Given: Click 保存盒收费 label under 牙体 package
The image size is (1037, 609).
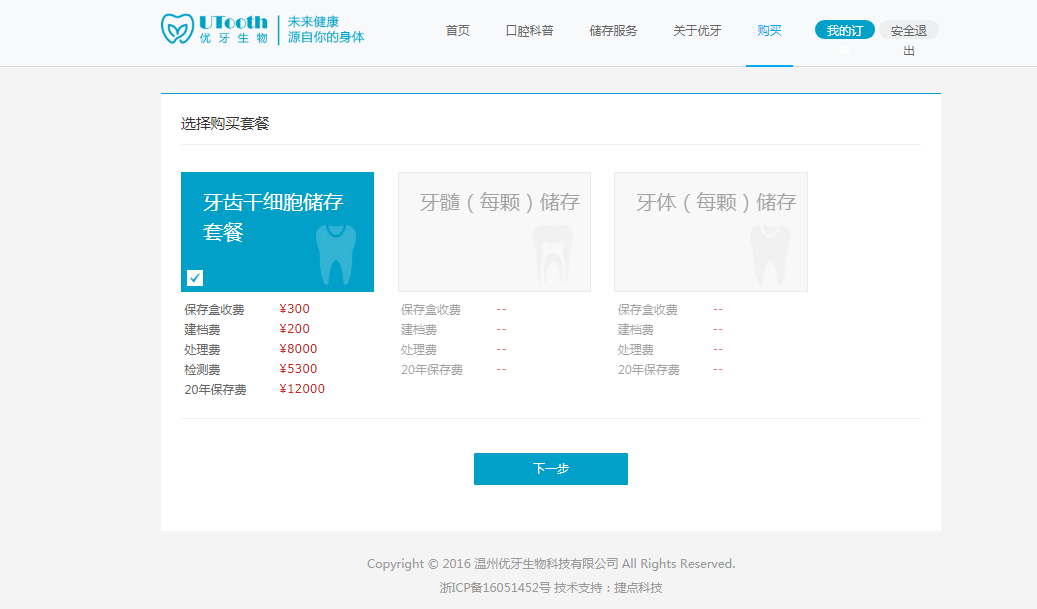Looking at the screenshot, I should (647, 309).
